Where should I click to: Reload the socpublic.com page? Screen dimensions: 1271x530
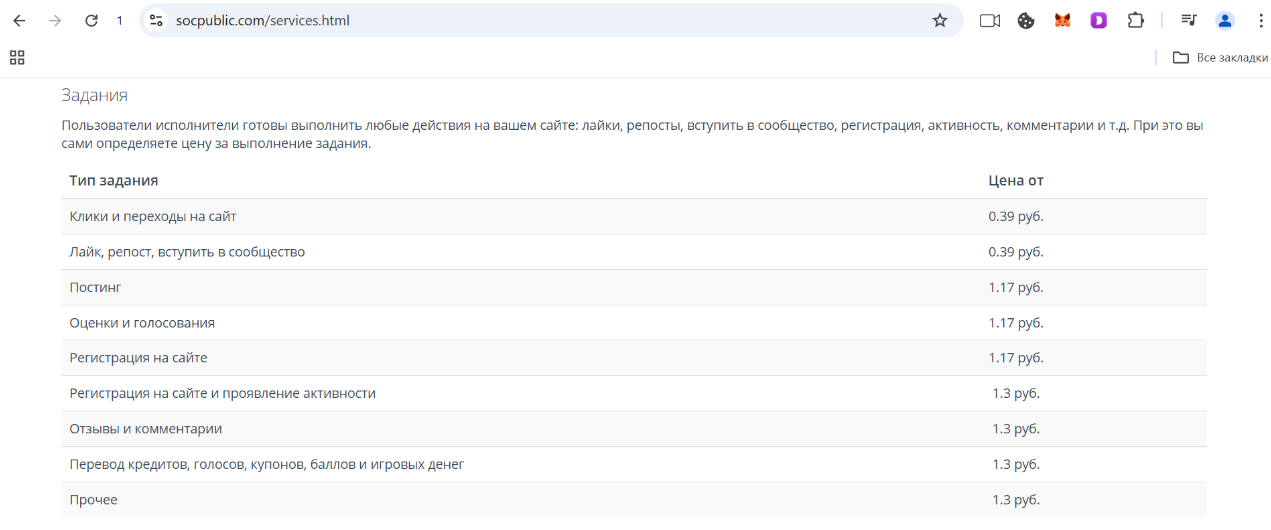point(91,20)
